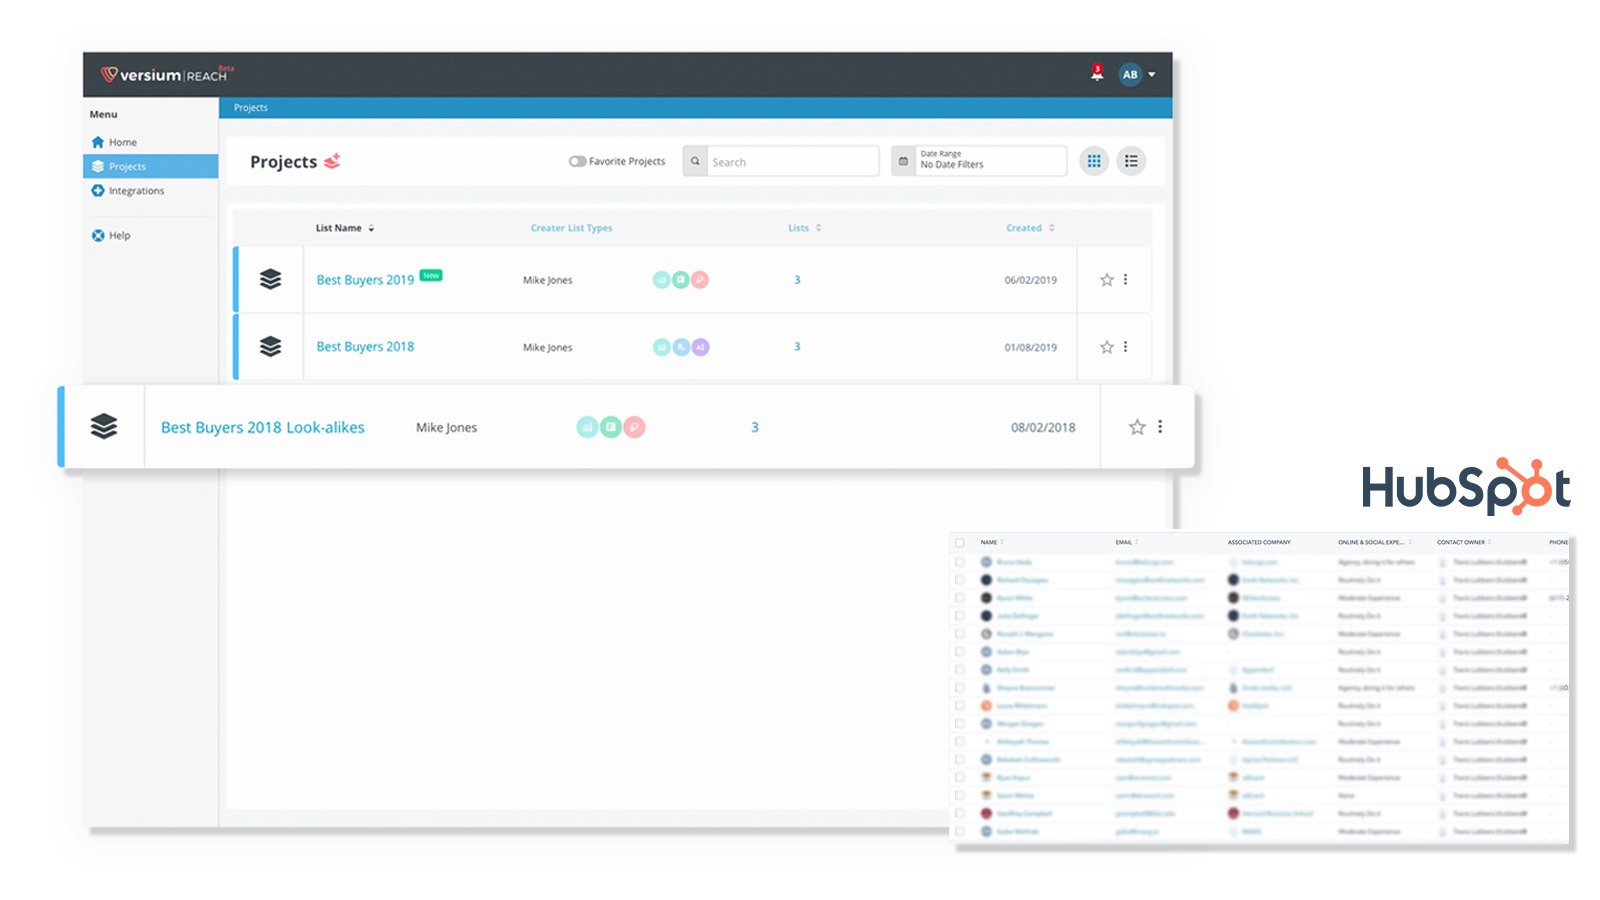Click the stack icon of Best Buyers 2019
1600x900 pixels.
point(270,279)
